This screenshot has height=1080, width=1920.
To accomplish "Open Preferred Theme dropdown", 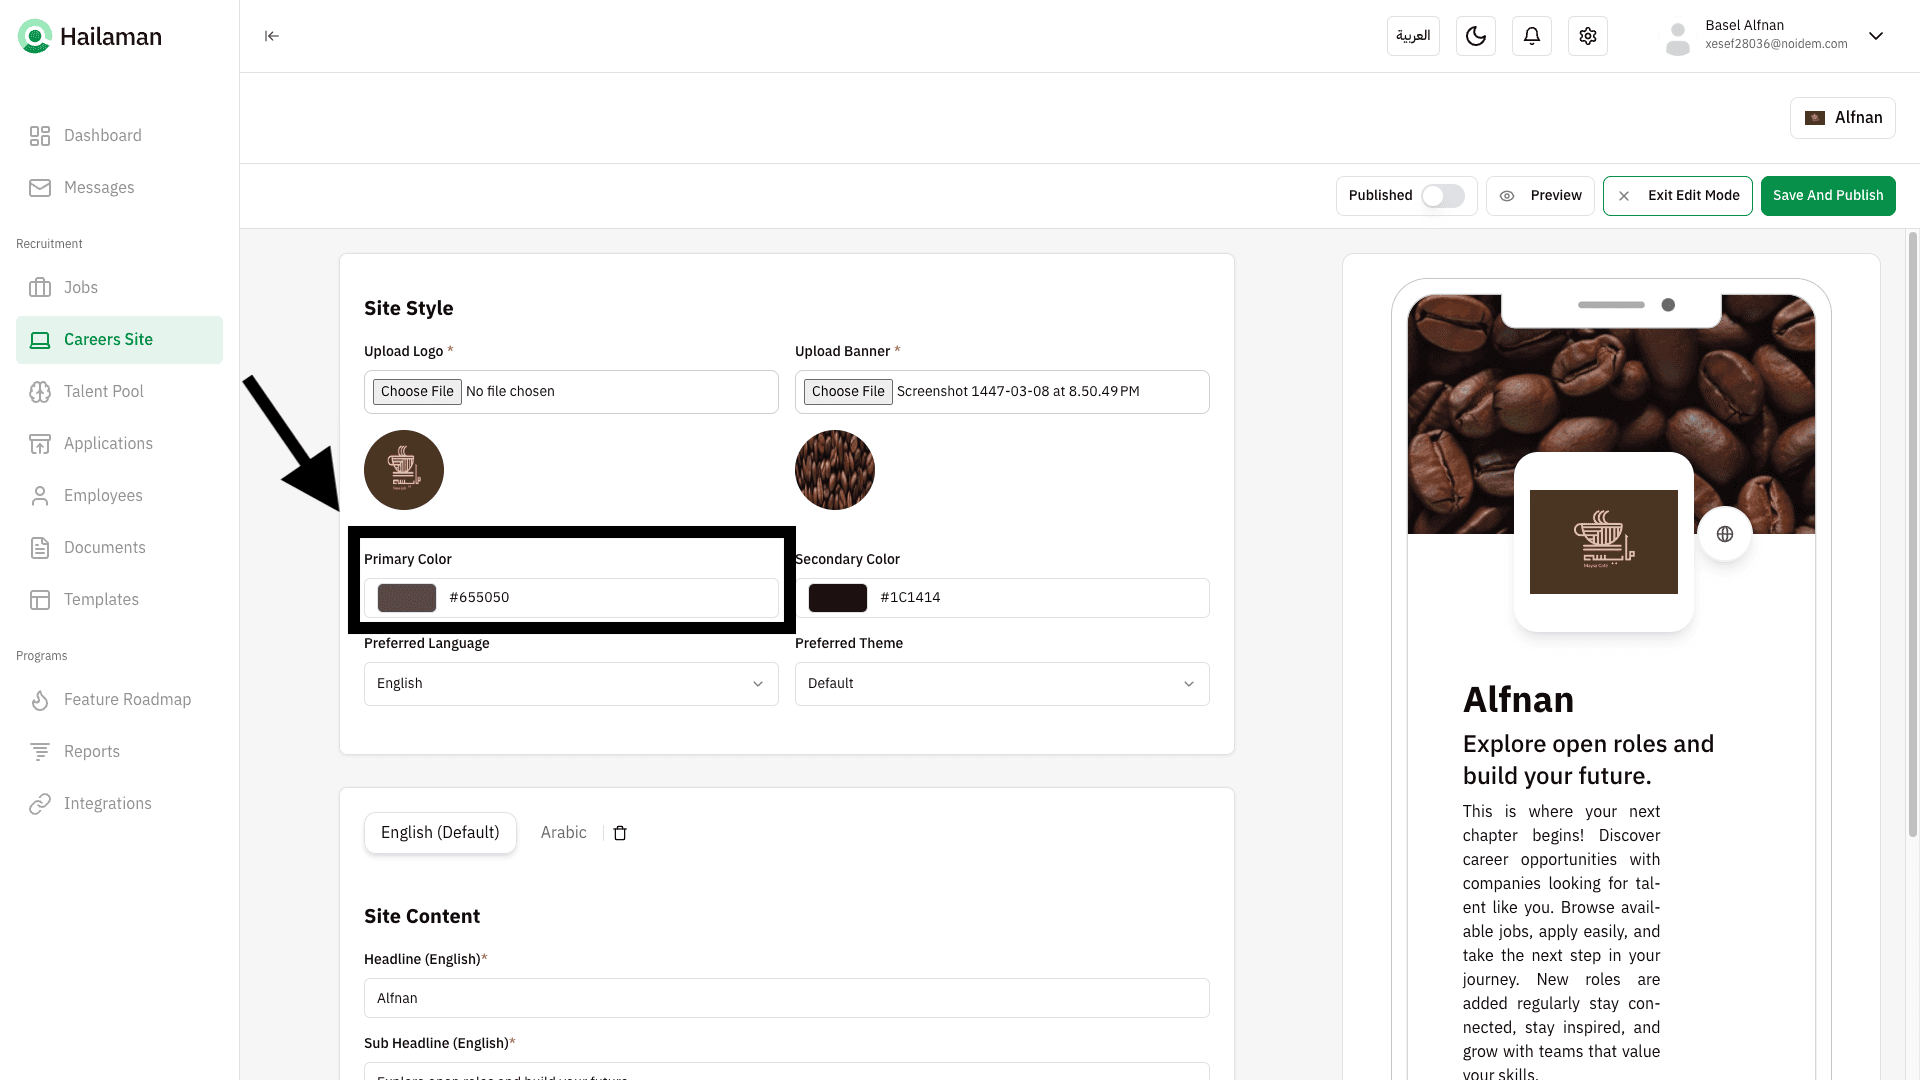I will pos(1001,684).
